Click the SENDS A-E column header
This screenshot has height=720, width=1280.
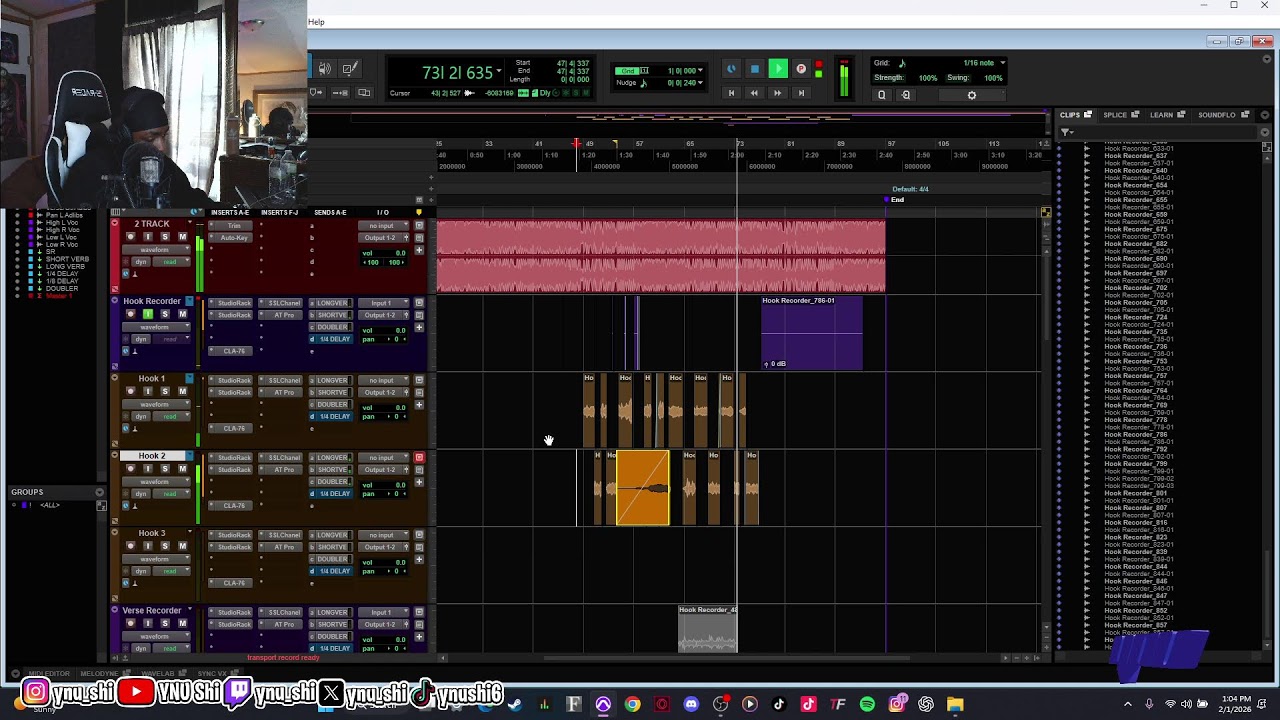(x=330, y=212)
